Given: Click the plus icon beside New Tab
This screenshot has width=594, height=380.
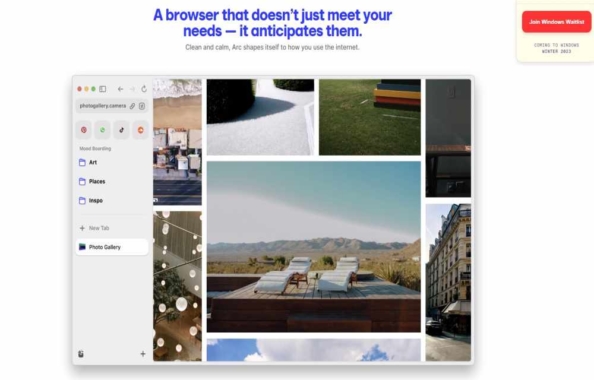Looking at the screenshot, I should (82, 228).
